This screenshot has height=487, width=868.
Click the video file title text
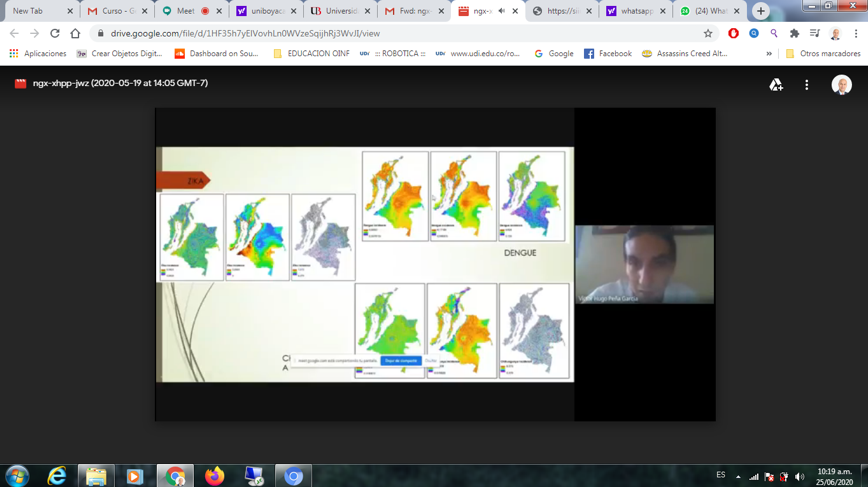(120, 83)
